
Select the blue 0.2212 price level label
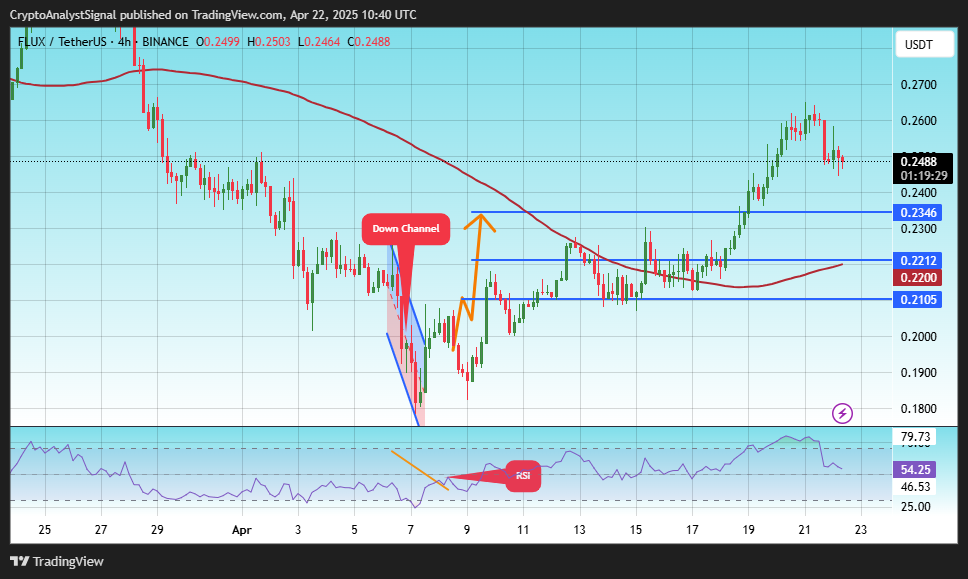[x=918, y=260]
